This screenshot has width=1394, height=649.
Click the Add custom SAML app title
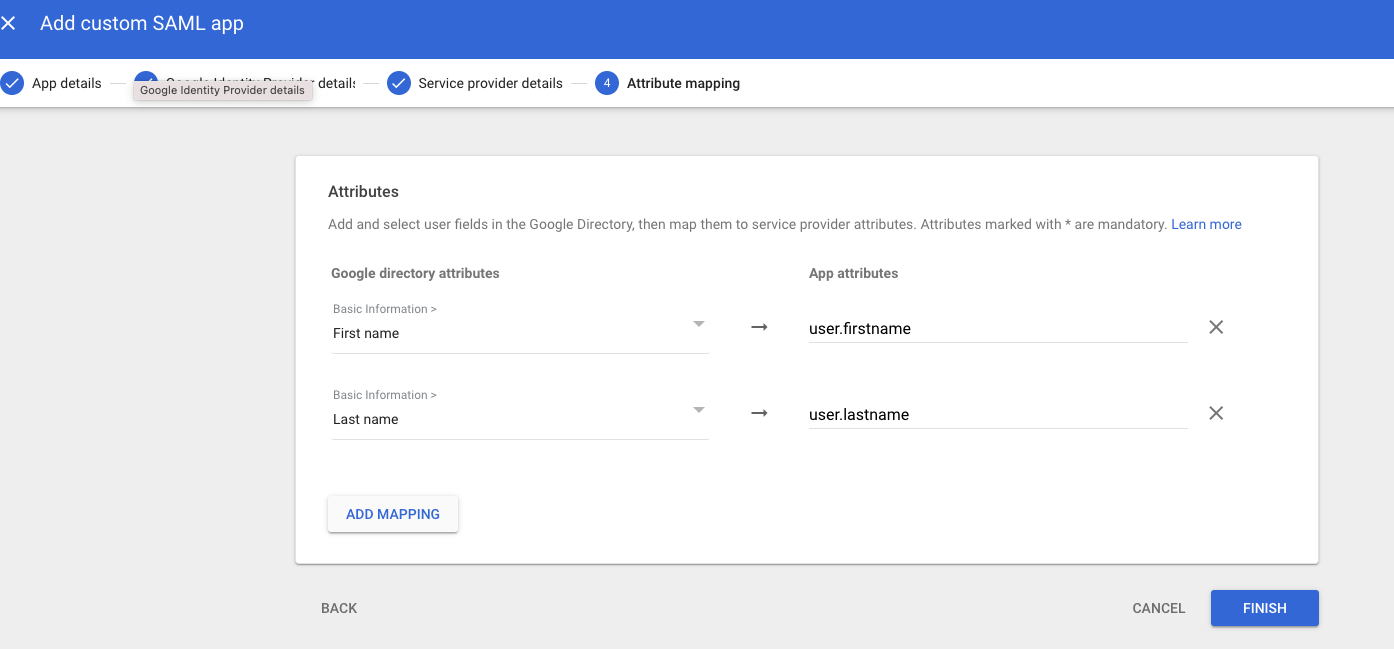142,23
